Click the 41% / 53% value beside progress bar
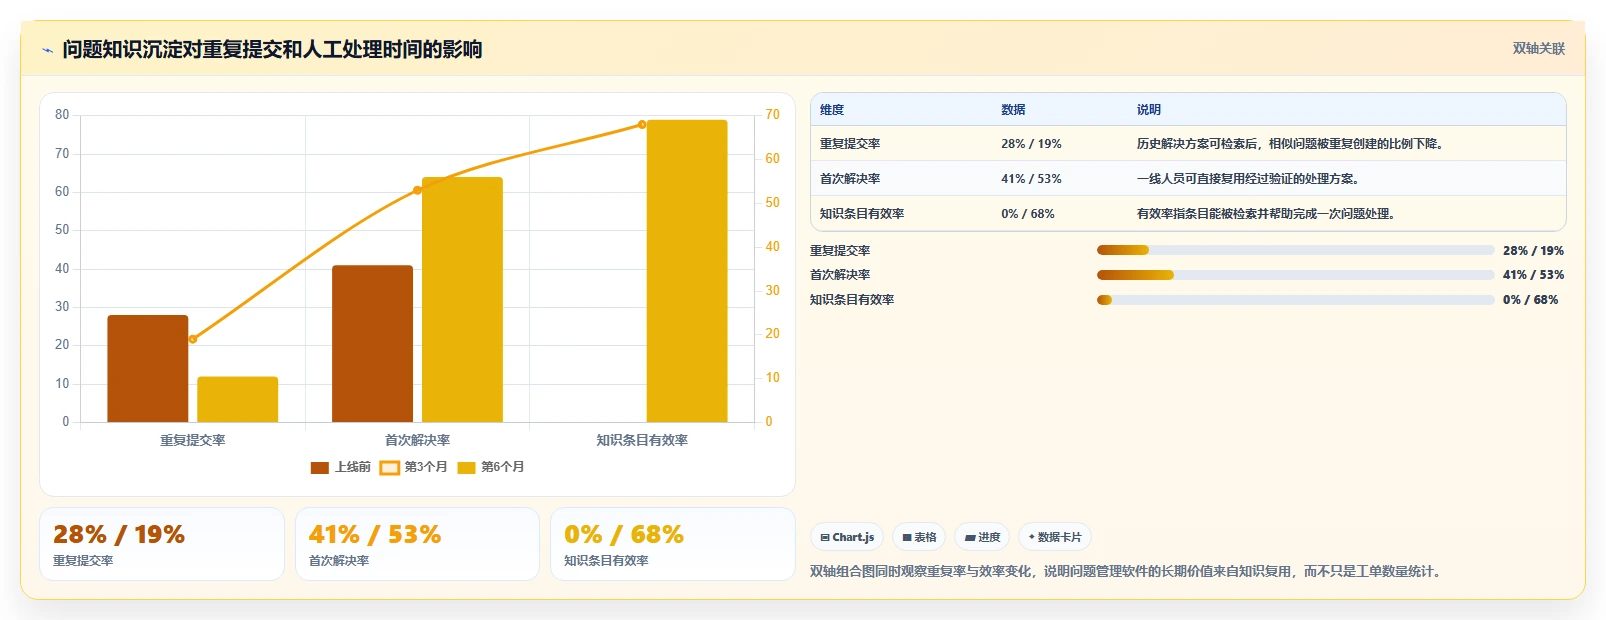Image resolution: width=1606 pixels, height=620 pixels. point(1533,275)
